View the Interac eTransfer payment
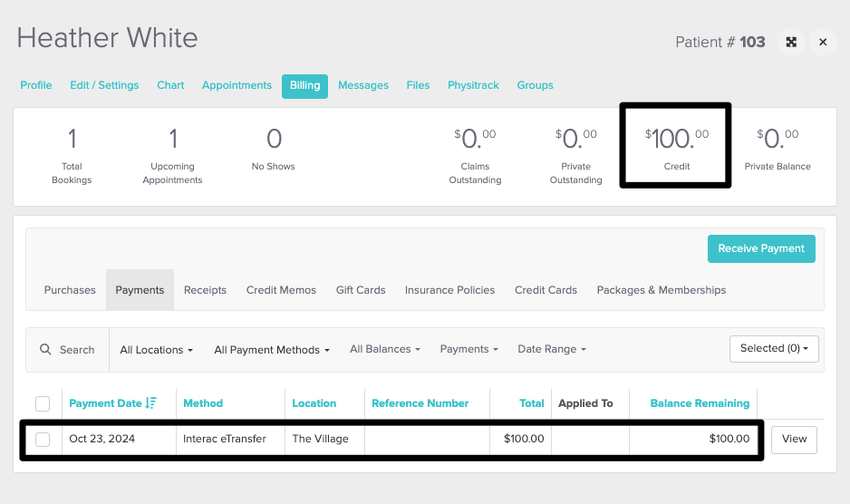This screenshot has width=850, height=504. pyautogui.click(x=794, y=439)
